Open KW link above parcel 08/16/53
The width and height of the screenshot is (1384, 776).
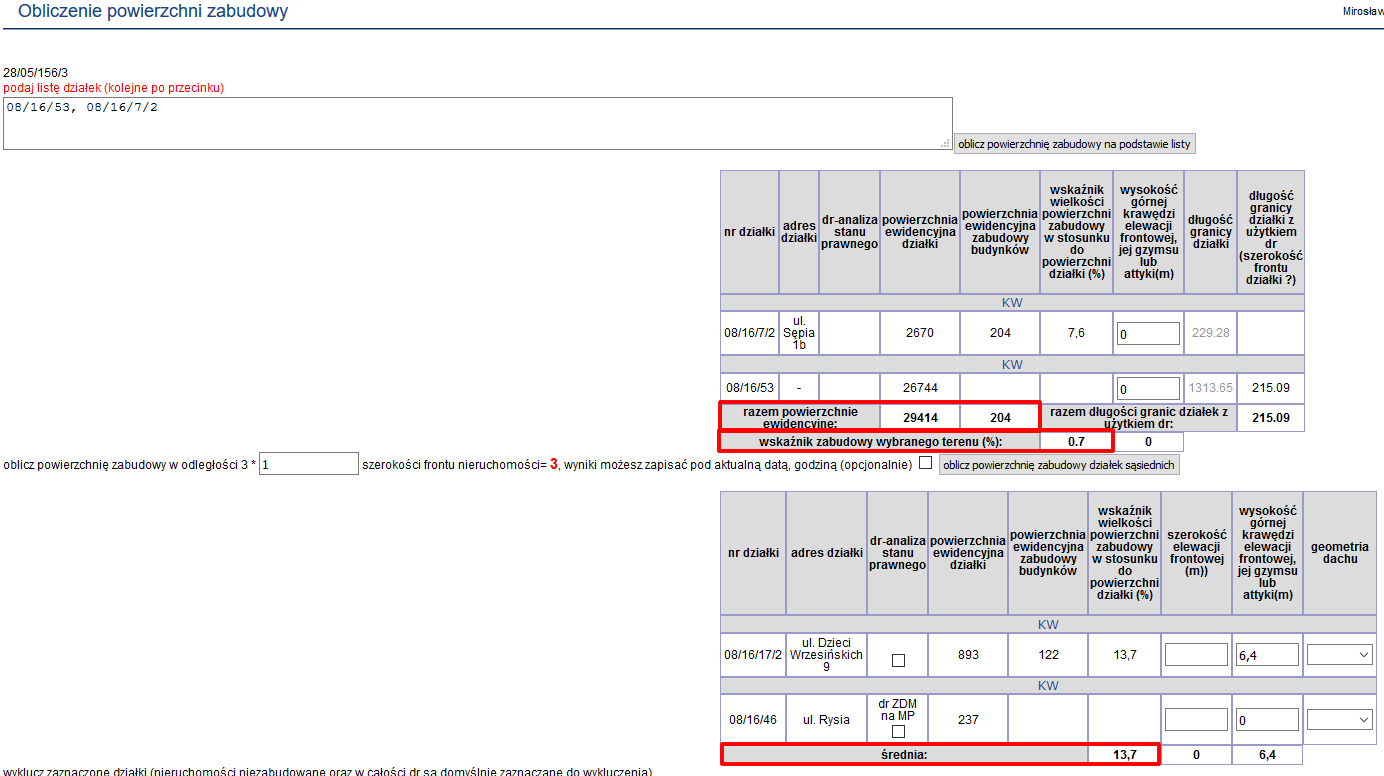point(1012,365)
